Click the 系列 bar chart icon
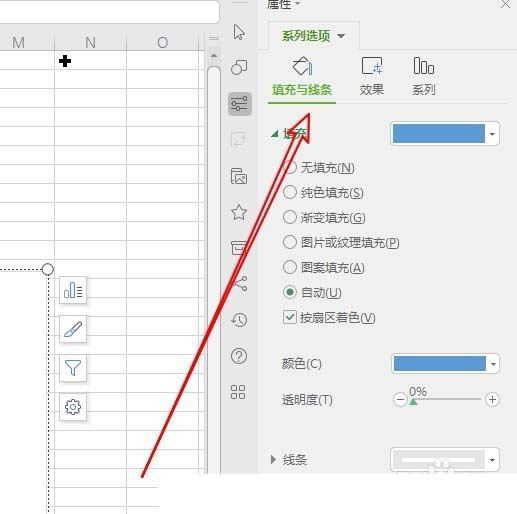Viewport: 517px width, 514px height. pyautogui.click(x=424, y=66)
